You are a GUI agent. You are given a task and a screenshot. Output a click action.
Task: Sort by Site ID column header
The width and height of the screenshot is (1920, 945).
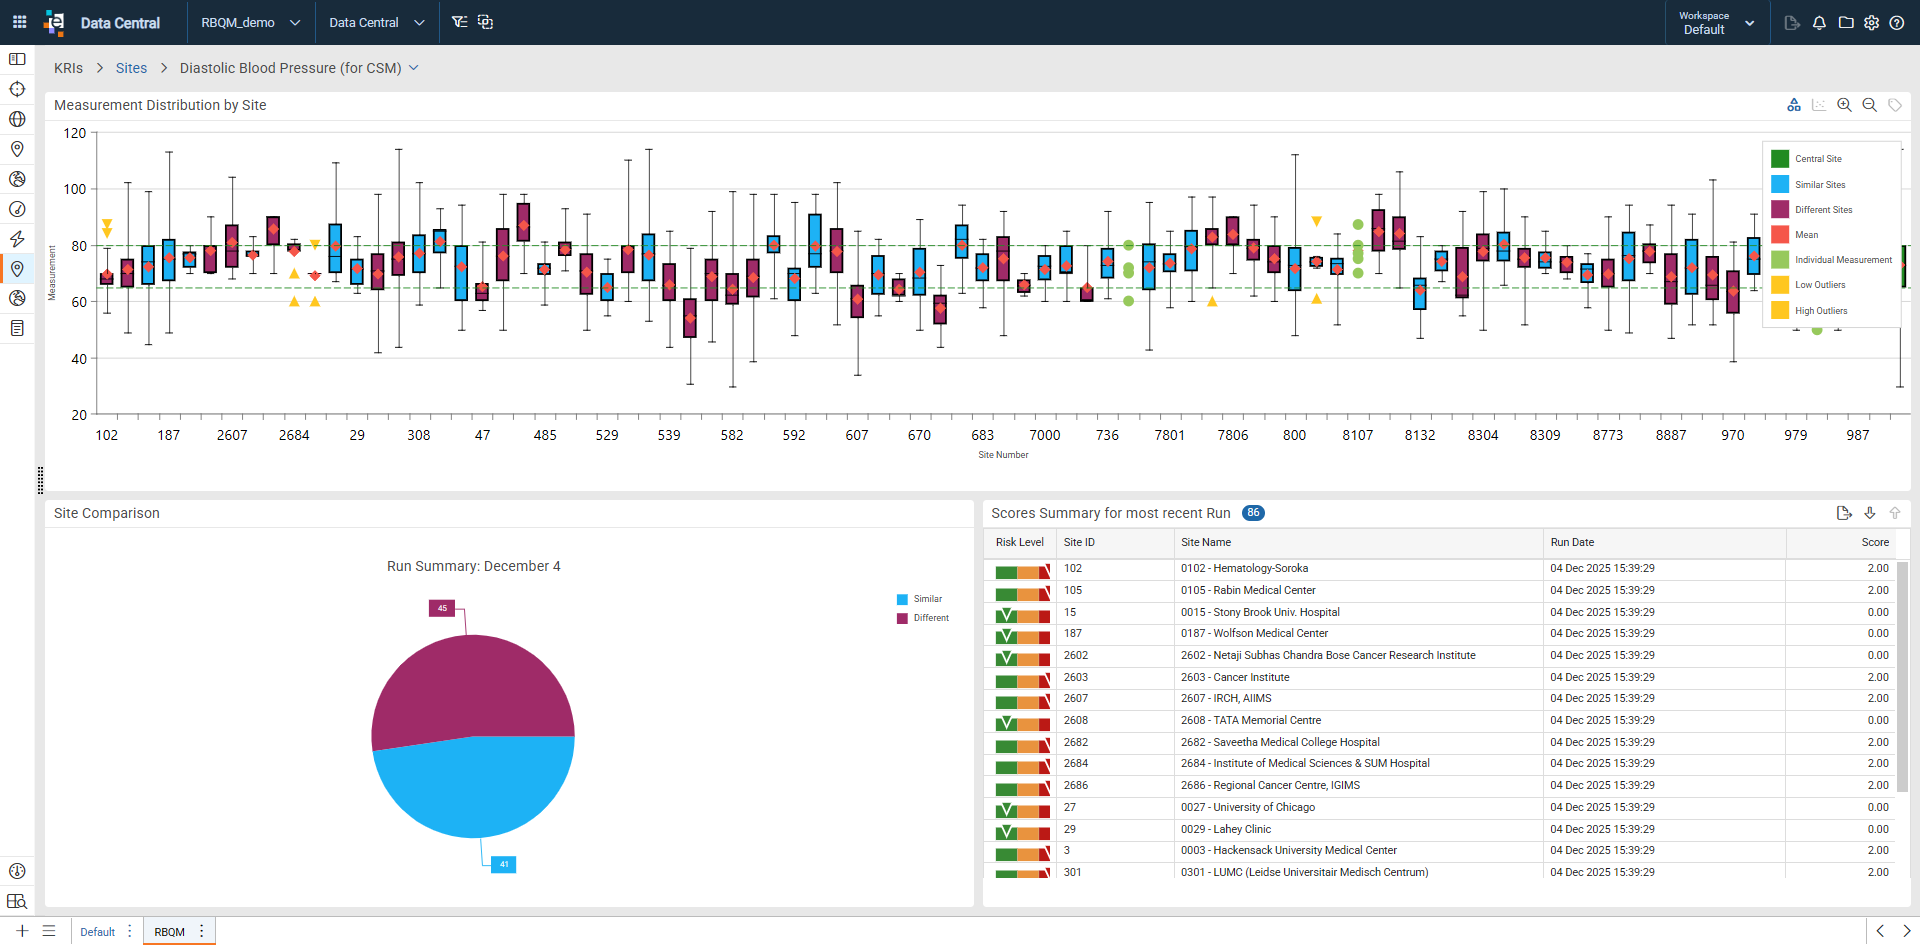1114,542
